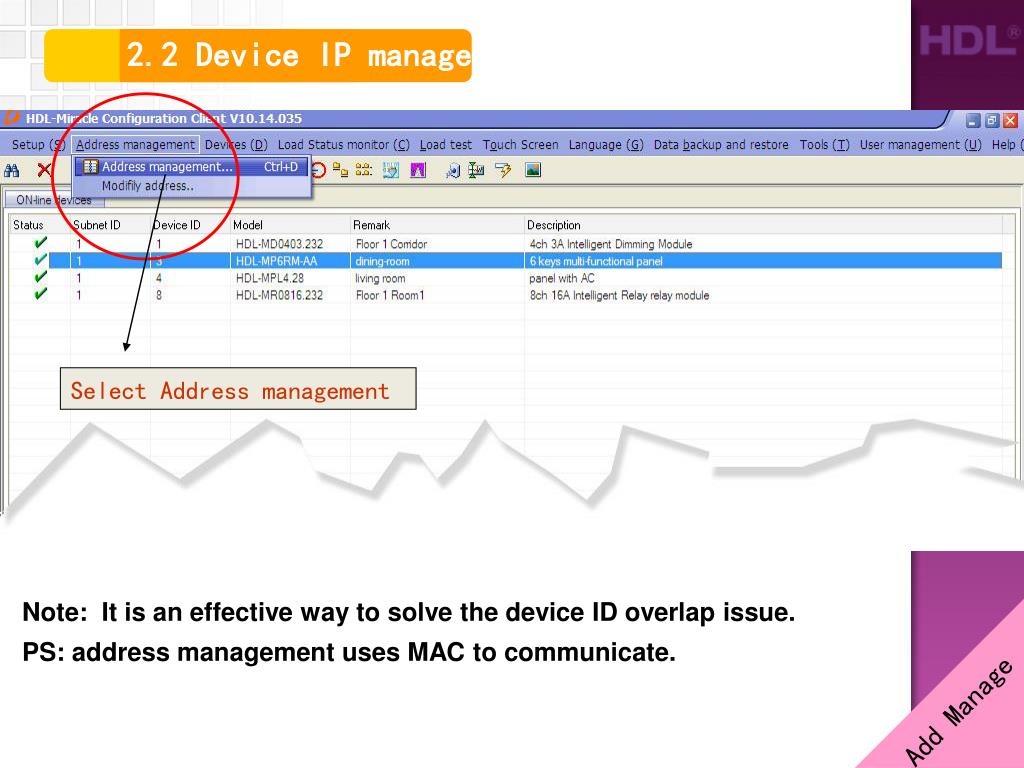Click the dining-room remark cell
Screen dimensions: 1024x768
click(x=382, y=261)
